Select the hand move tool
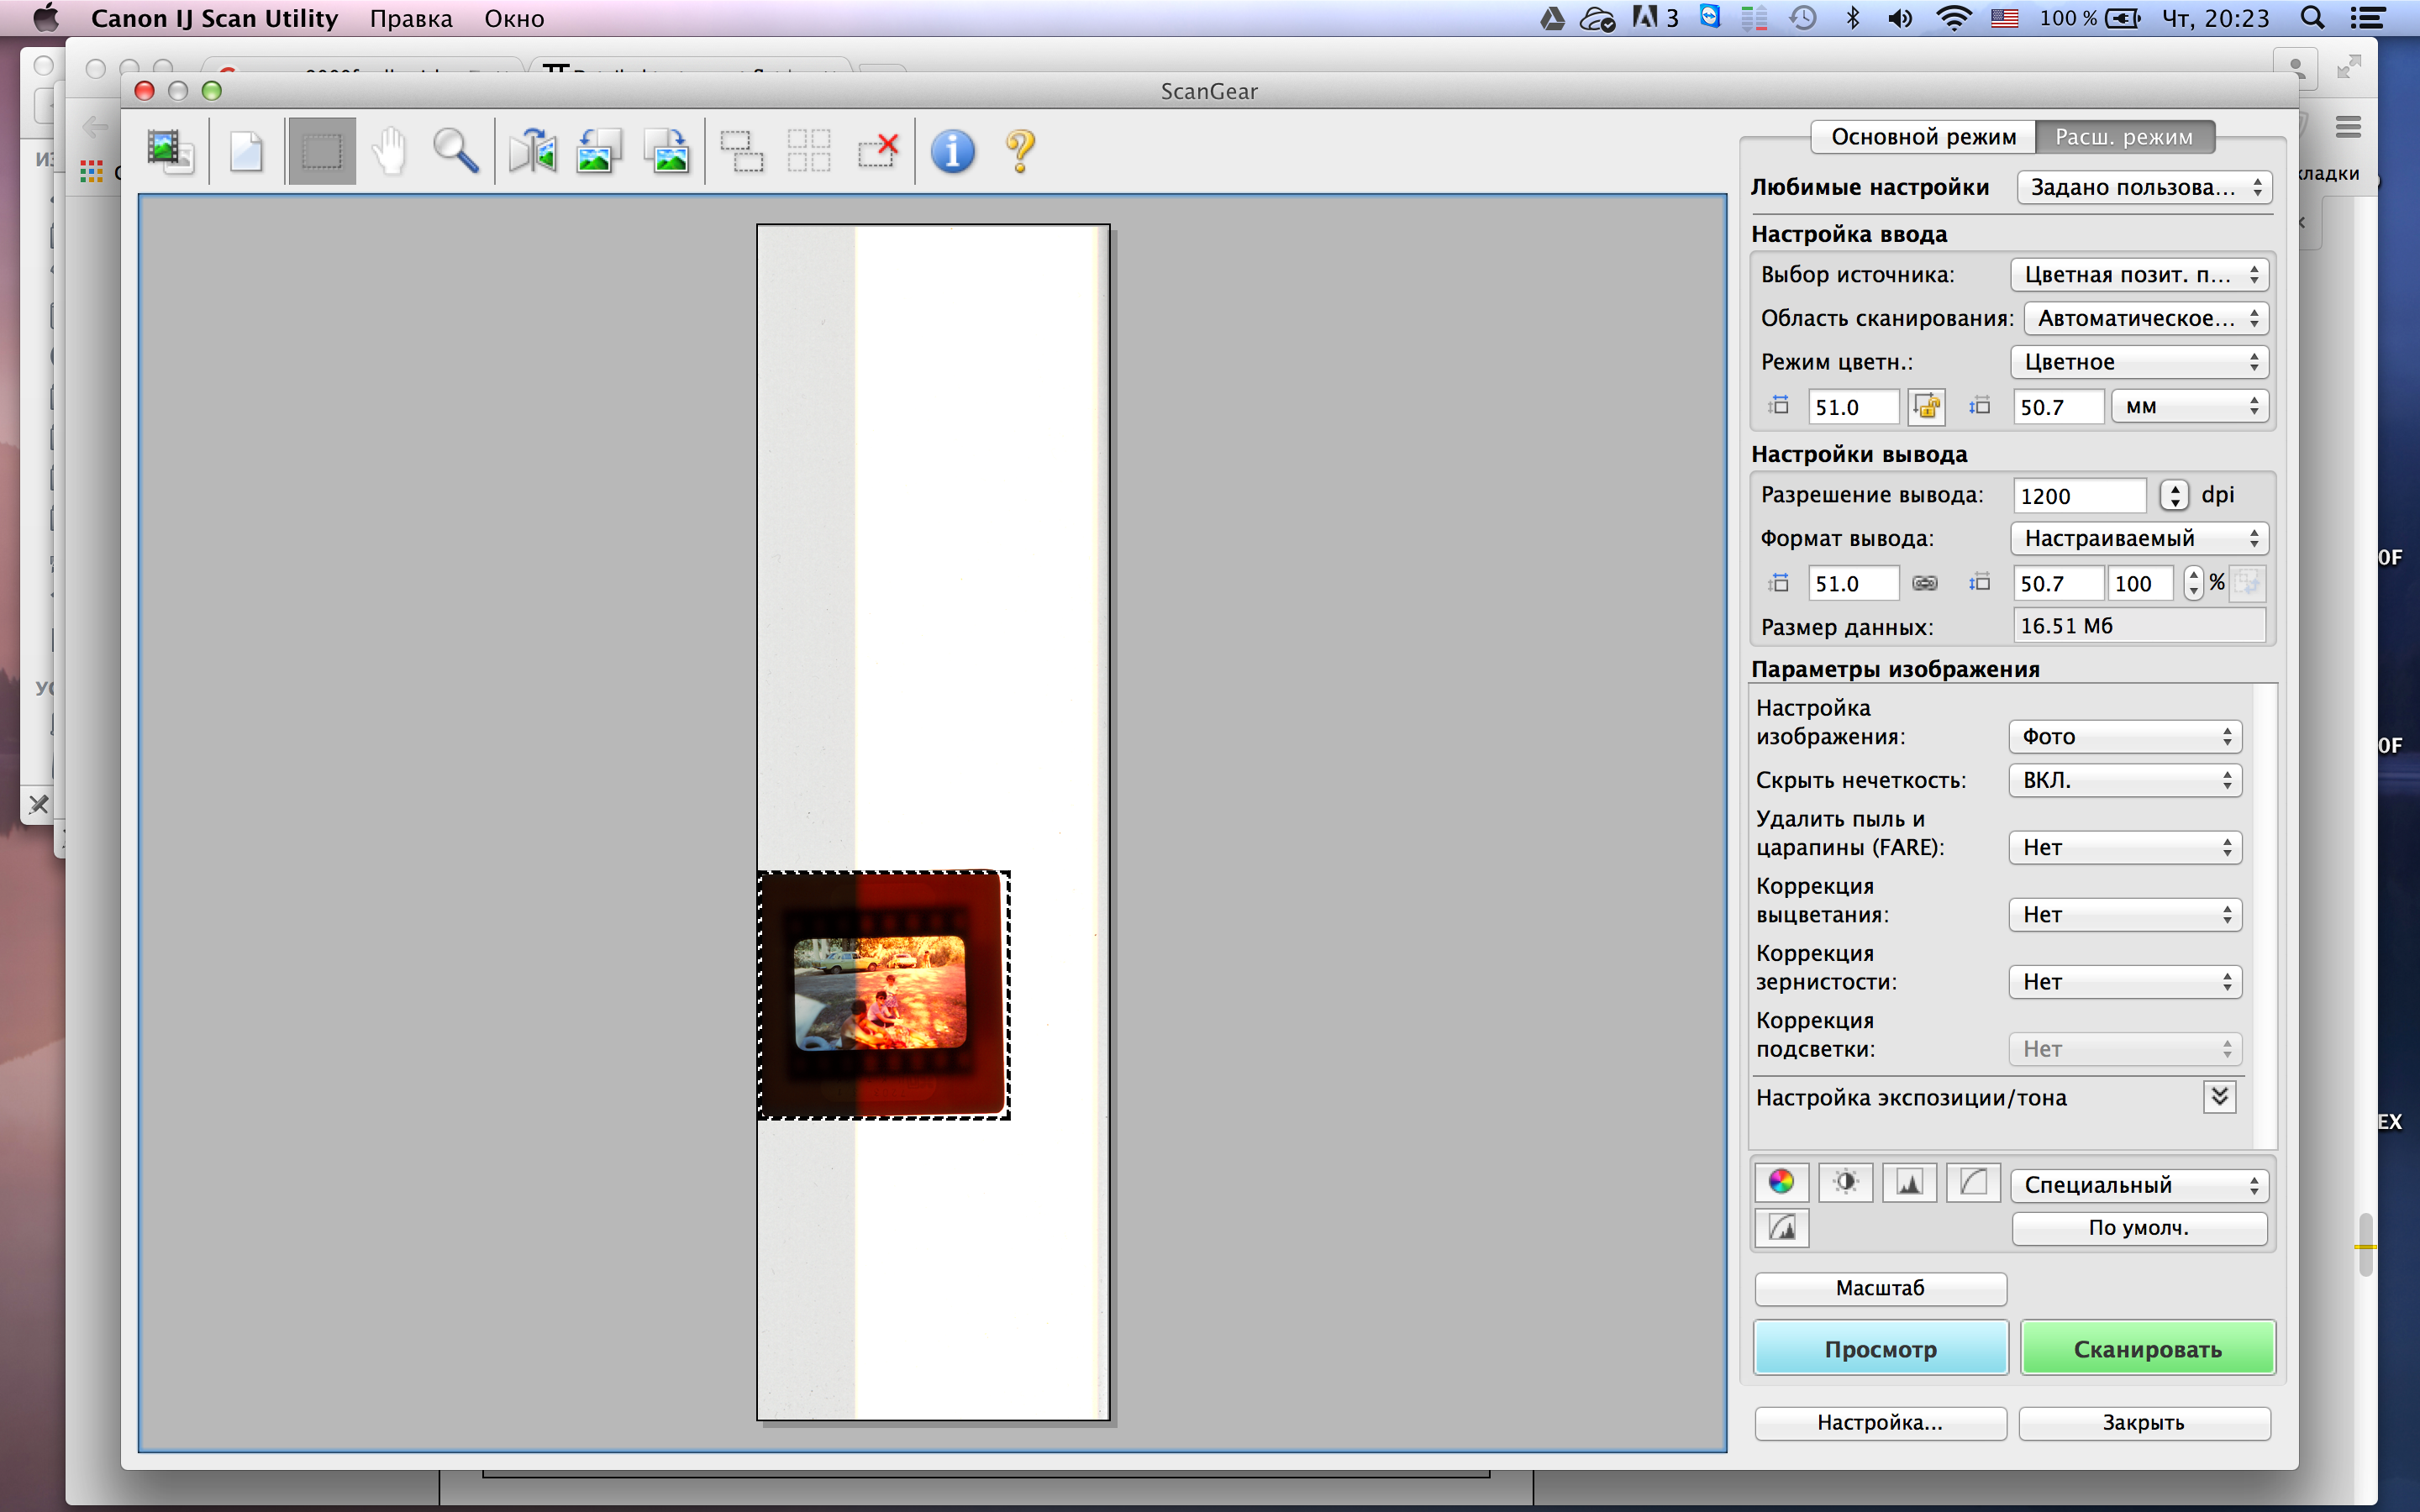This screenshot has width=2420, height=1512. [x=388, y=152]
